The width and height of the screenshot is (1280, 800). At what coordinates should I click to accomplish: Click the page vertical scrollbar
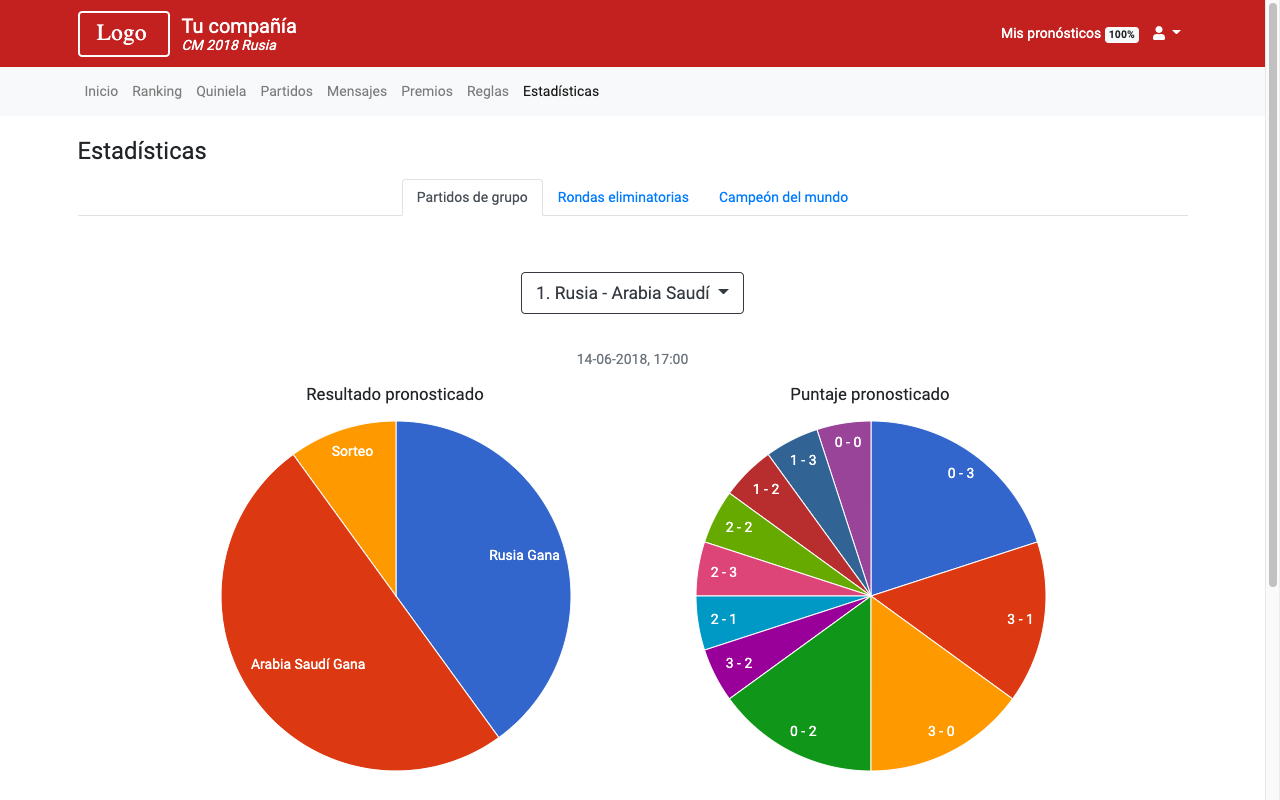point(1273,295)
